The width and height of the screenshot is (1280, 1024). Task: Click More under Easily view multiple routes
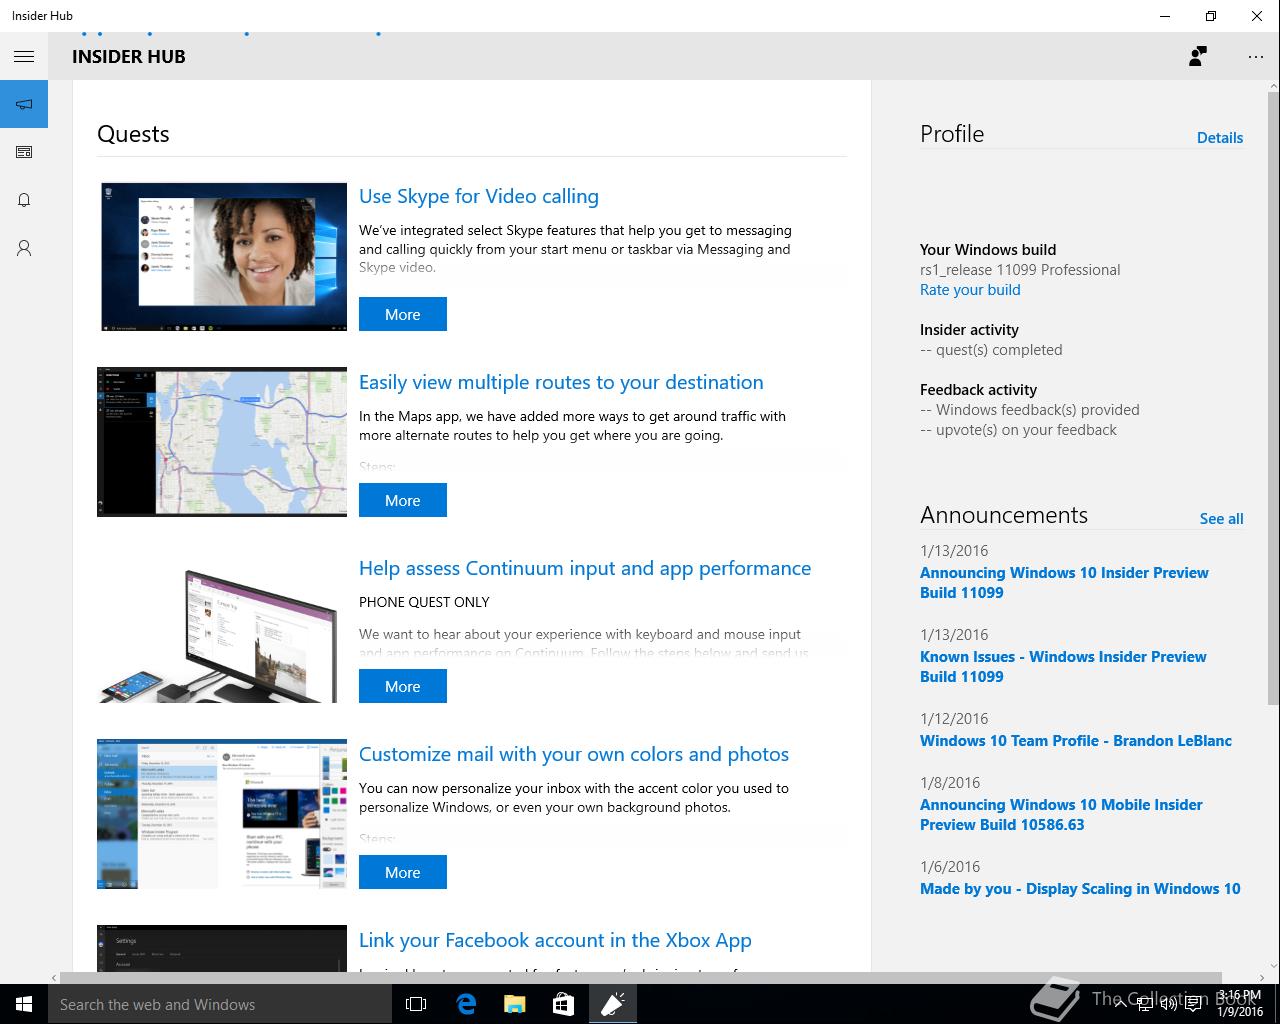[x=403, y=500]
